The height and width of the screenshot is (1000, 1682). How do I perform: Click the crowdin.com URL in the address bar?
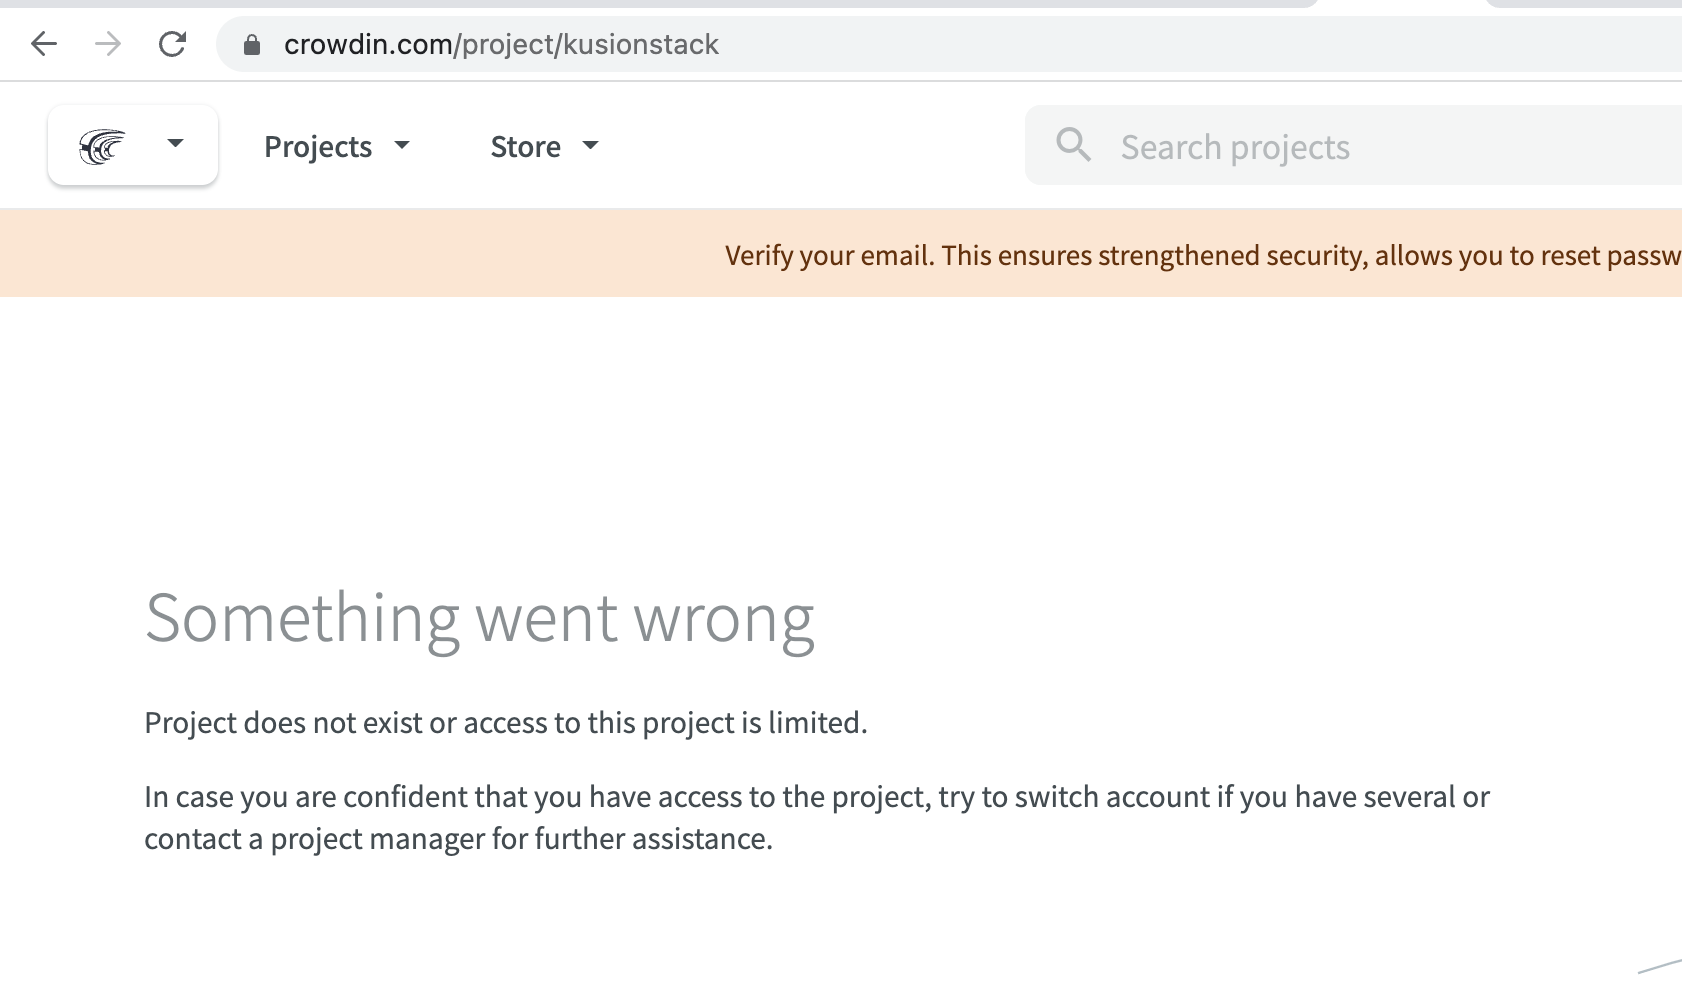[x=500, y=44]
